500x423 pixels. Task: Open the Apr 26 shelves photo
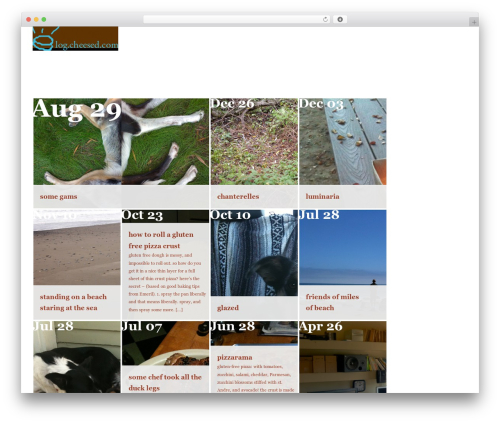click(343, 357)
